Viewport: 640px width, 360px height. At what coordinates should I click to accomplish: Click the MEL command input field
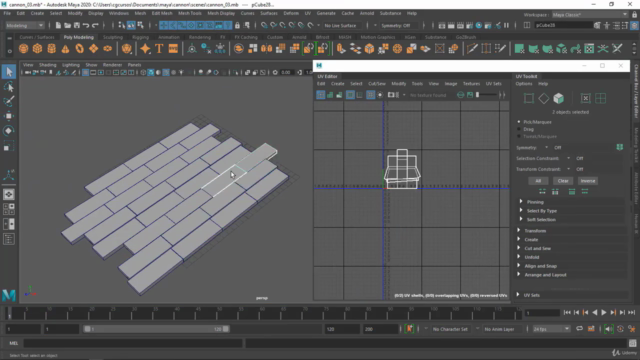tap(133, 343)
